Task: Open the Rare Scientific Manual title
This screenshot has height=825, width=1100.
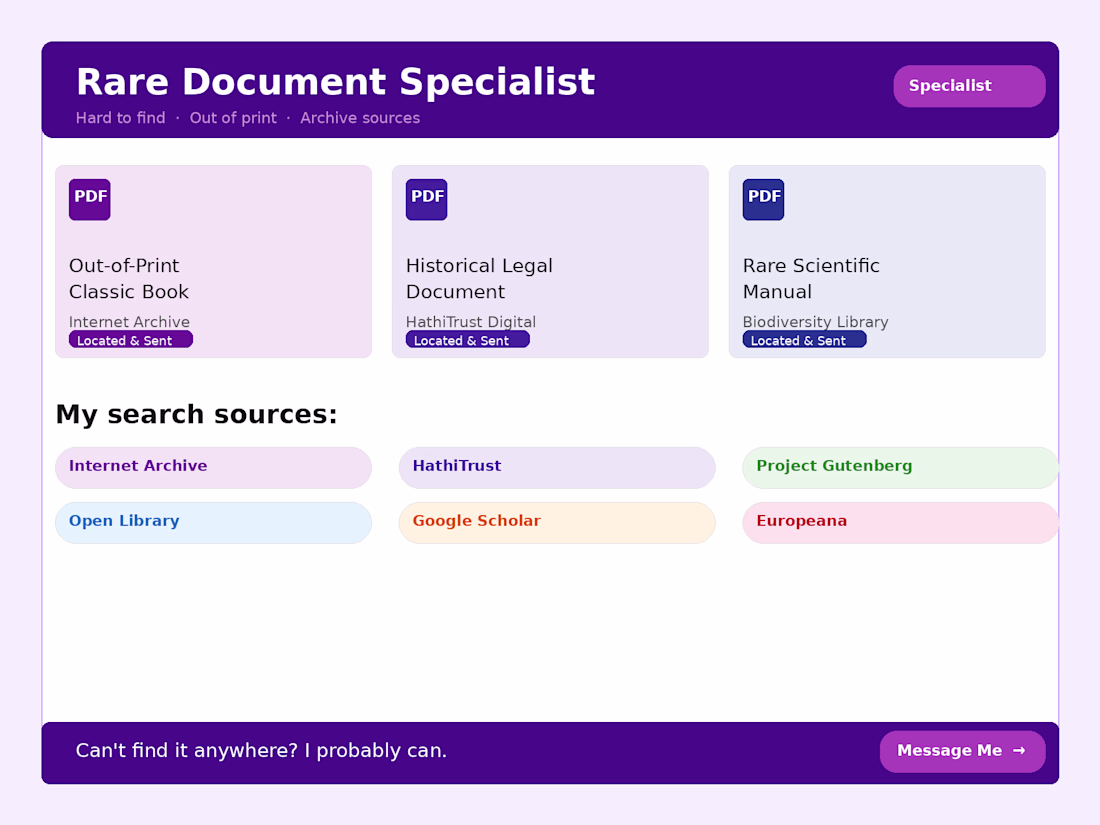Action: pos(811,279)
